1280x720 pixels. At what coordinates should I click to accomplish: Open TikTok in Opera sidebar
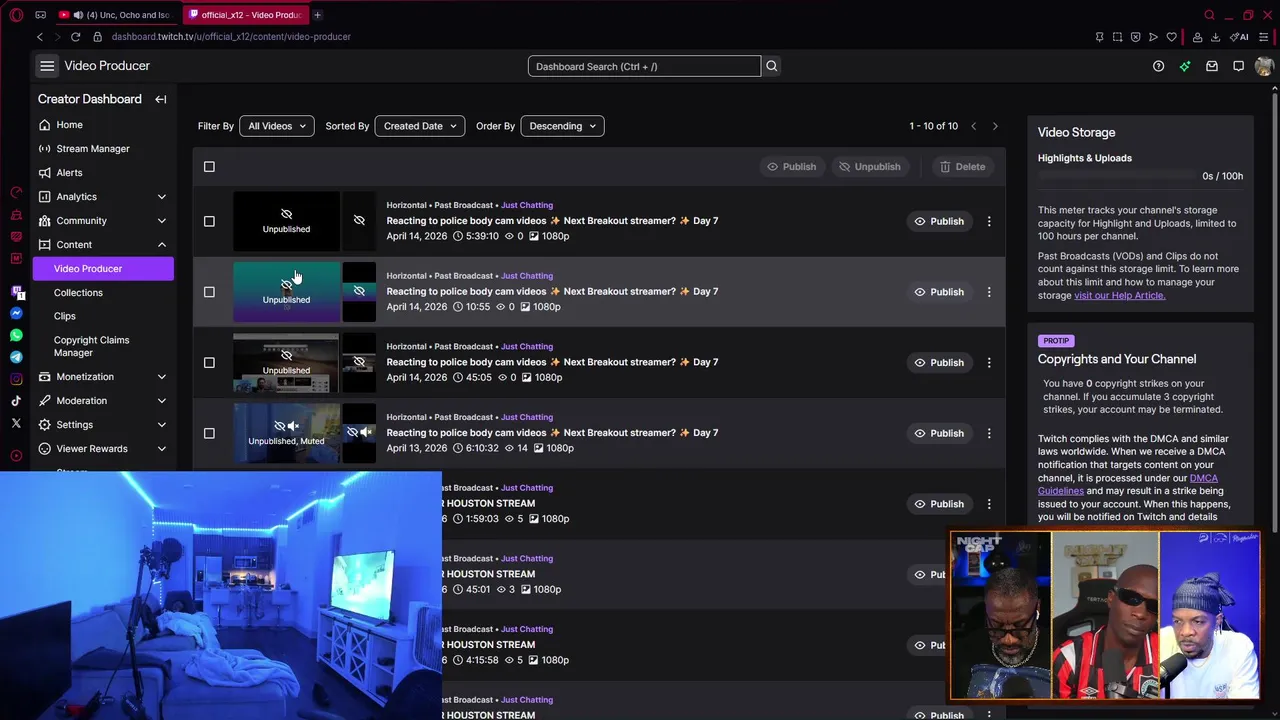16,401
